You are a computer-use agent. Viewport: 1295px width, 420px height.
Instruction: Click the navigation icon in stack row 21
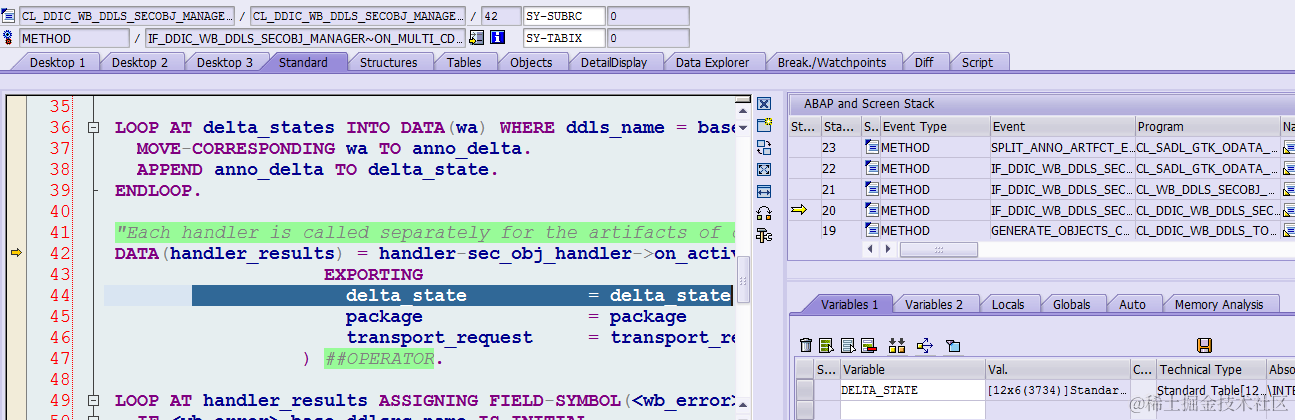point(1289,190)
